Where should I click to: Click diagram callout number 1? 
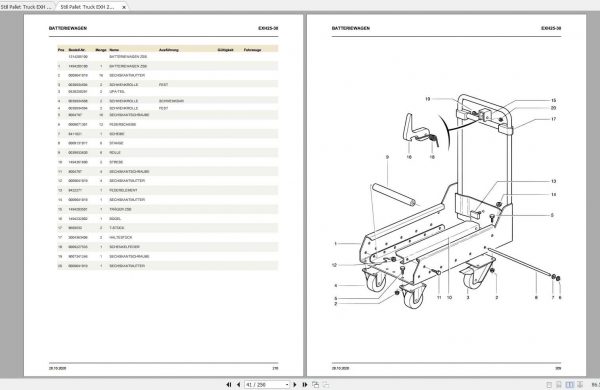coord(336,243)
